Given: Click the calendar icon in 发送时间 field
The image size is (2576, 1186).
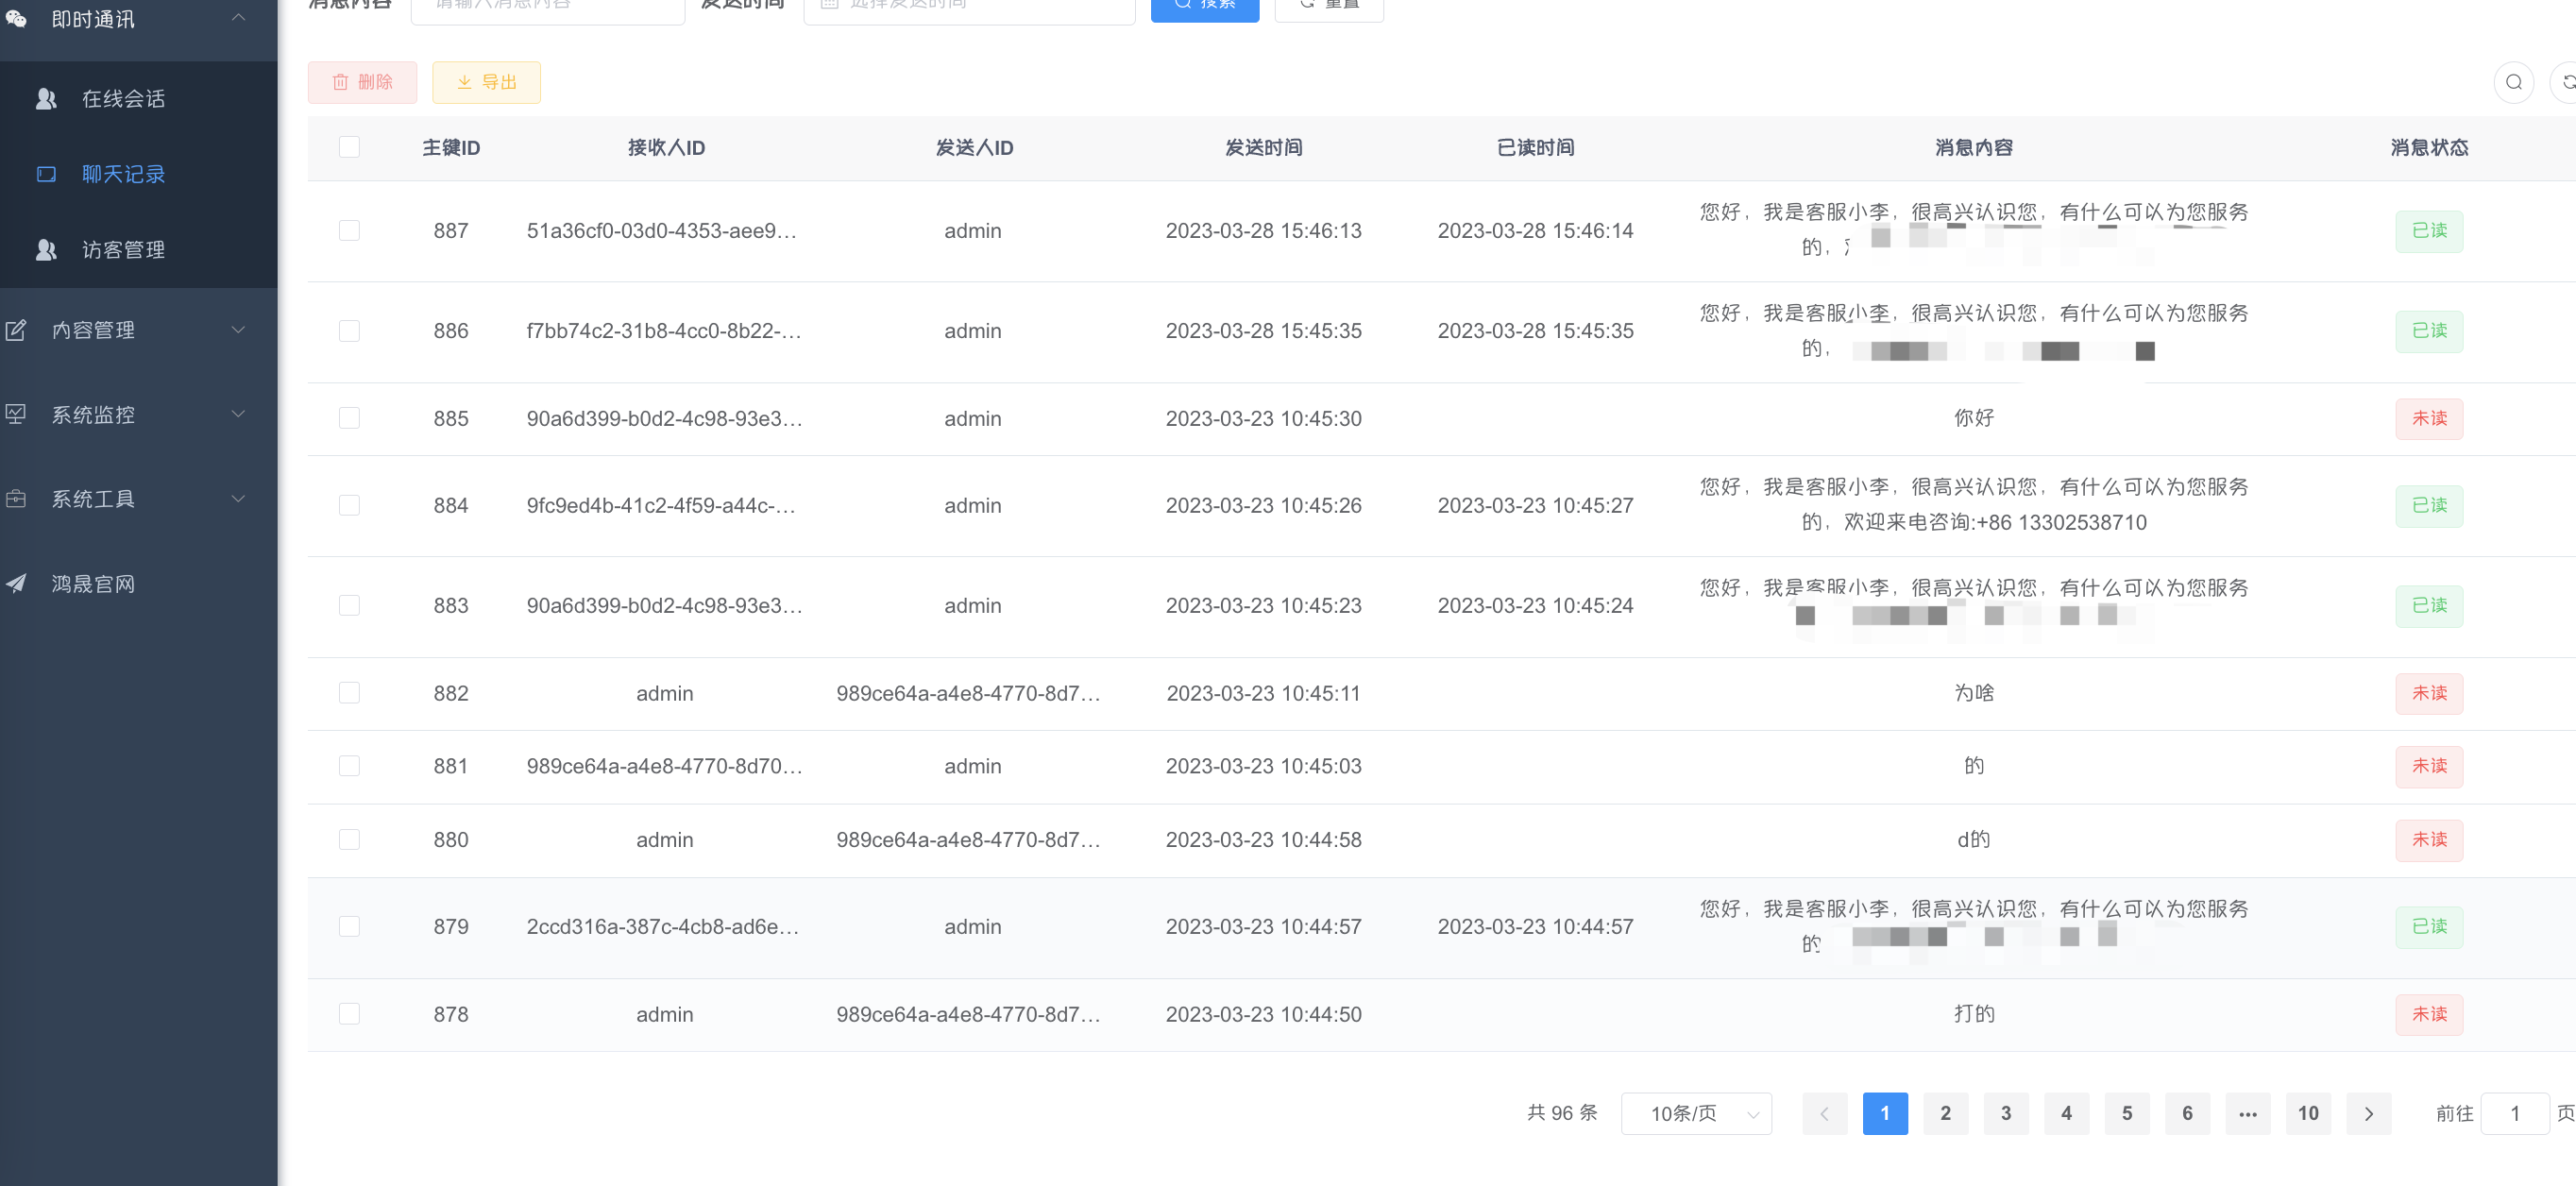Looking at the screenshot, I should point(829,3).
